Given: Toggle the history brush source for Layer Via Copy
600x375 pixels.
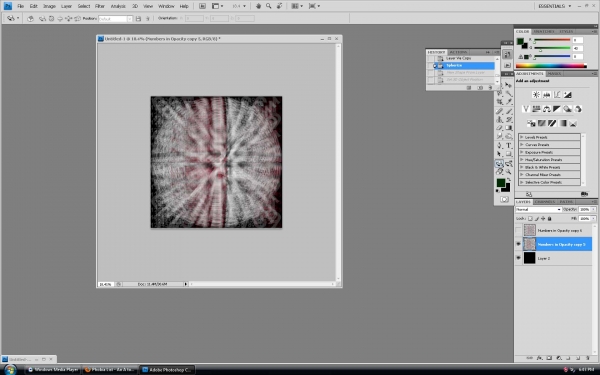Looking at the screenshot, I should click(431, 59).
